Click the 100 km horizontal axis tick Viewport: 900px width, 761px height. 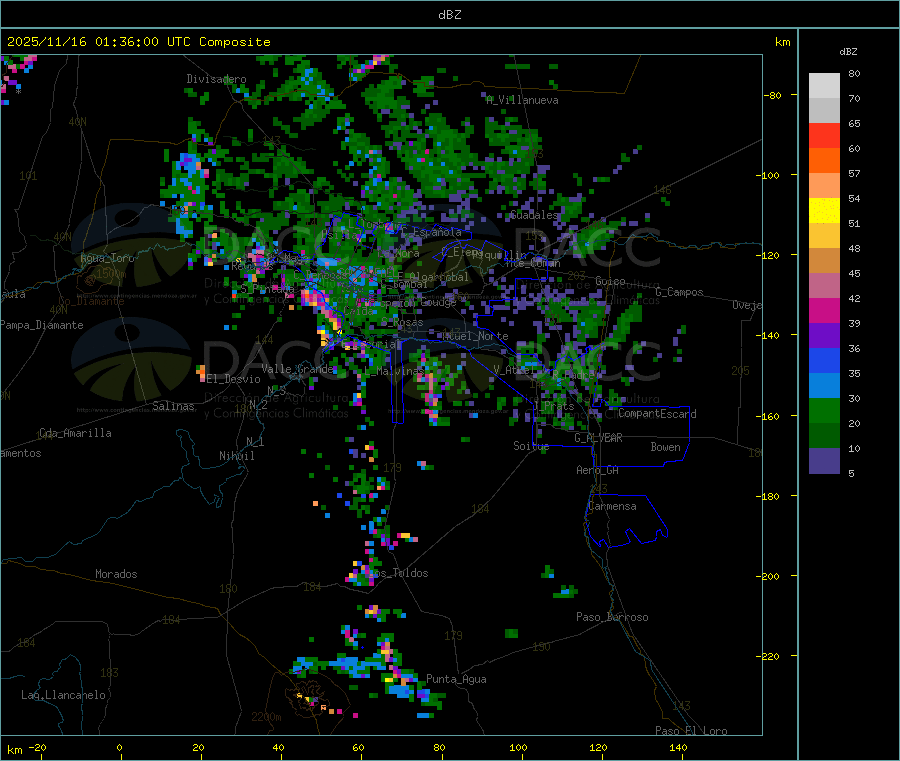pos(518,747)
